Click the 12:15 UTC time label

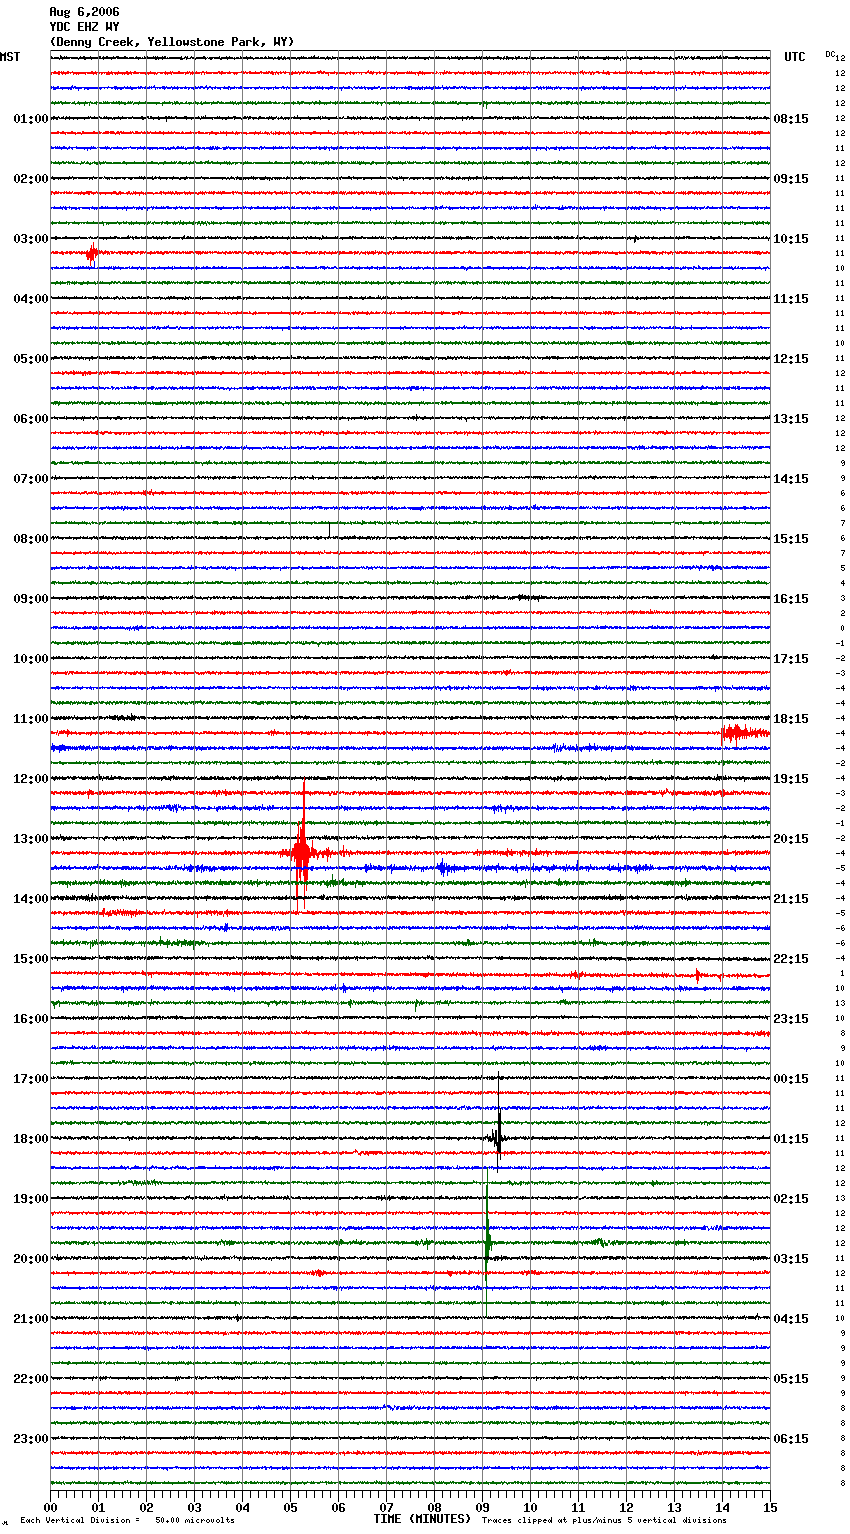(x=791, y=359)
